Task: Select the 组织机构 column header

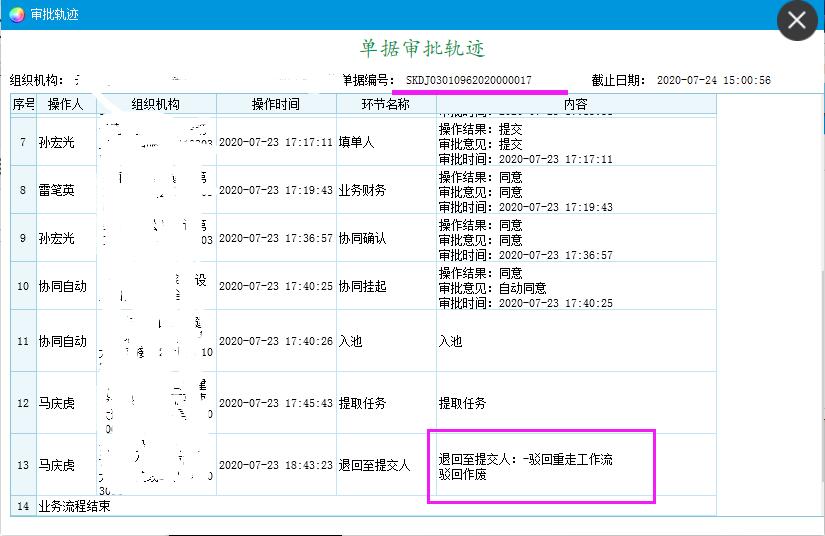Action: pyautogui.click(x=155, y=104)
